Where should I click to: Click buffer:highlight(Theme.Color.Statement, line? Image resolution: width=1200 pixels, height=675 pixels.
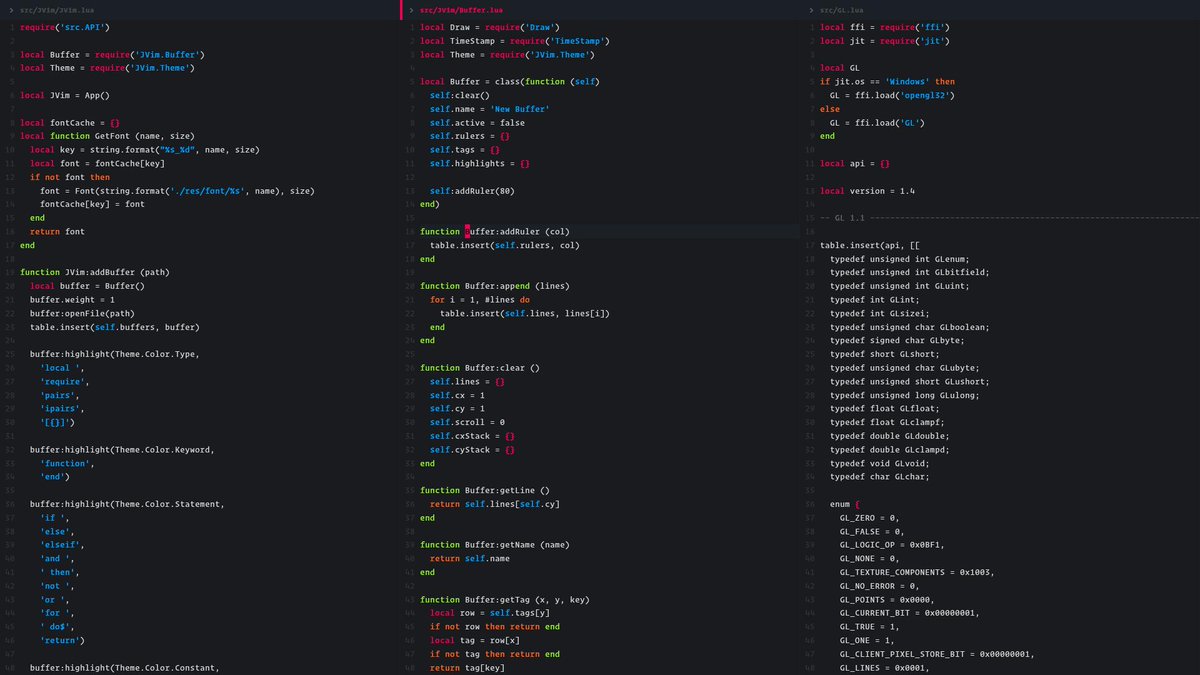tap(127, 504)
